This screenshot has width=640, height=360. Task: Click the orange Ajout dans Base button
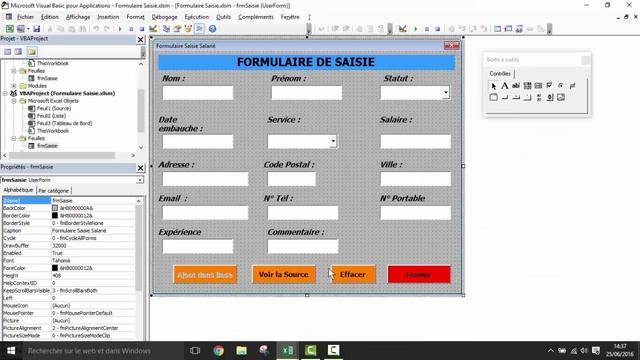click(x=205, y=275)
